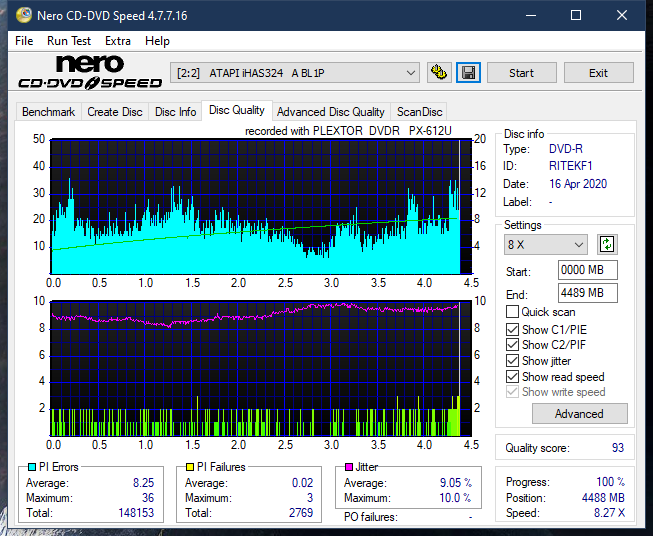Screen dimensions: 653x536
Task: Click the date 16 Apr 2020
Action: 578,184
